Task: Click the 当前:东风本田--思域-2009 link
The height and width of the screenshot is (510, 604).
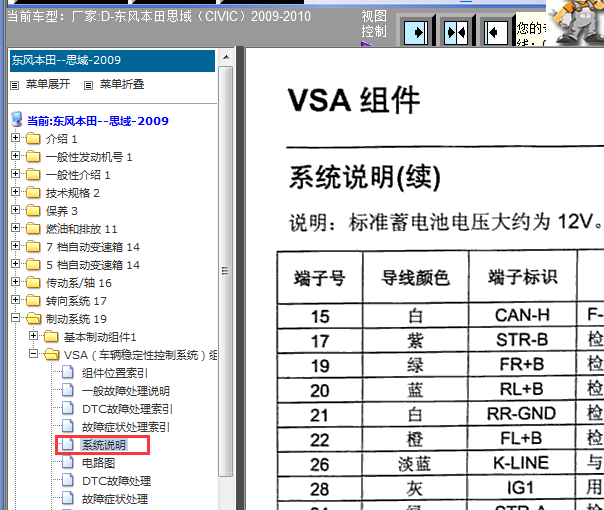Action: pos(98,121)
